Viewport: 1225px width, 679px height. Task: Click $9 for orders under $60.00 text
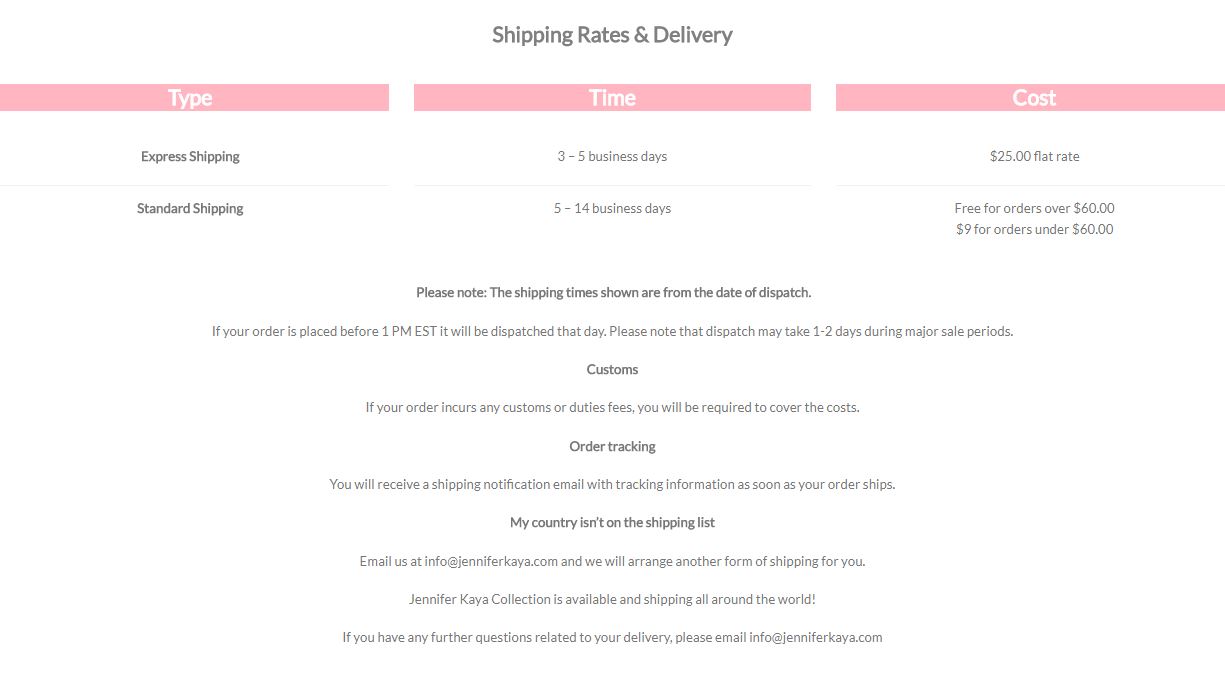pyautogui.click(x=1034, y=229)
